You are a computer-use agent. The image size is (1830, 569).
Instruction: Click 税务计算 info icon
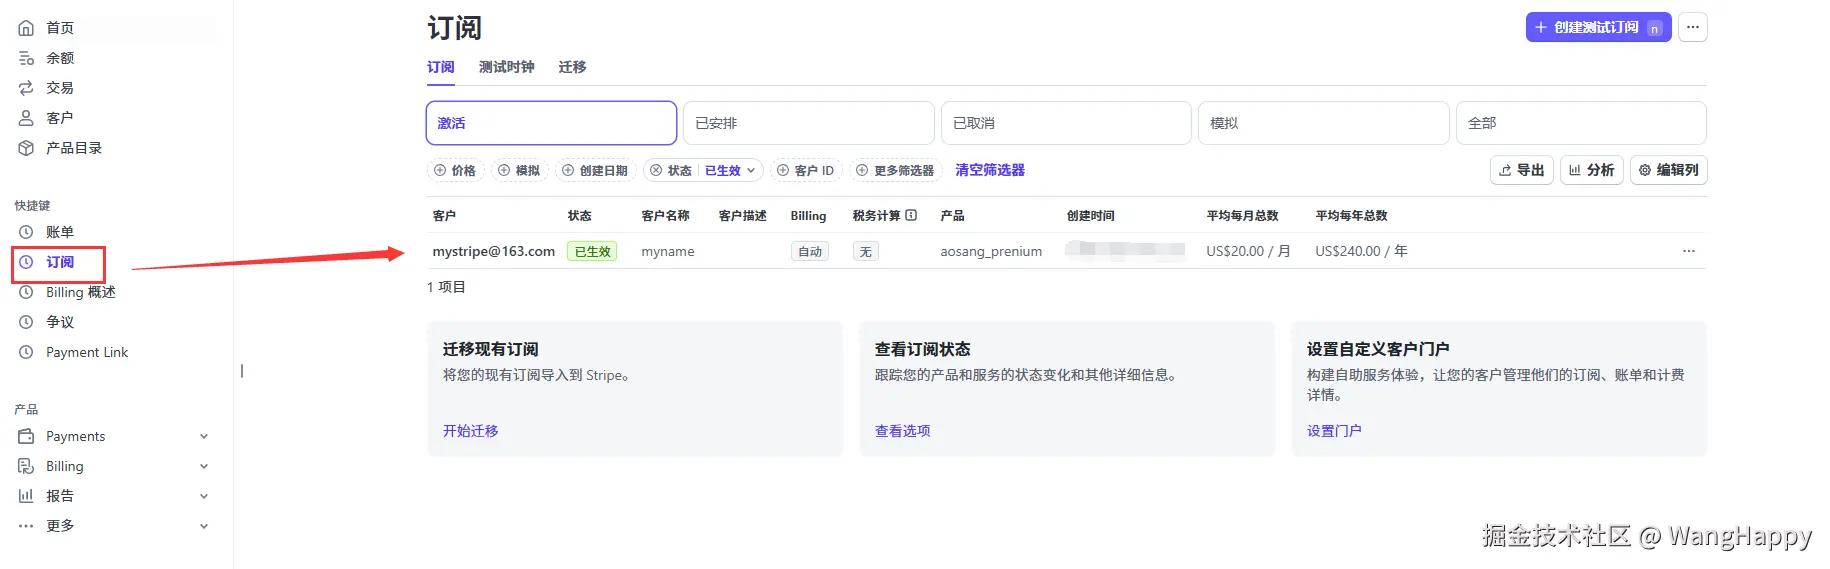911,215
